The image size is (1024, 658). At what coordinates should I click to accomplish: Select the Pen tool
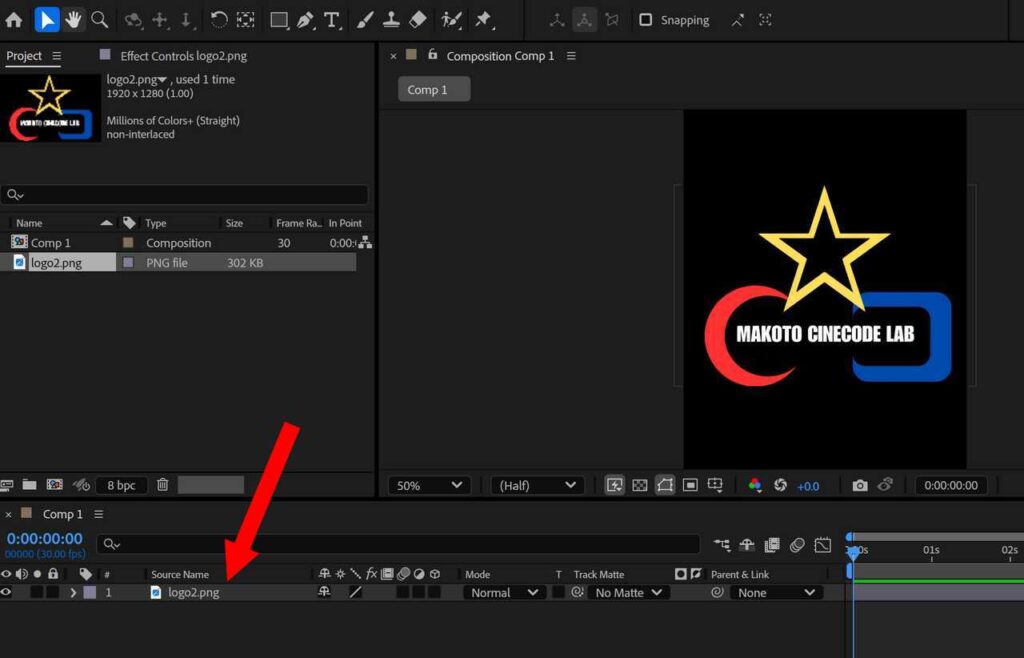pyautogui.click(x=305, y=20)
